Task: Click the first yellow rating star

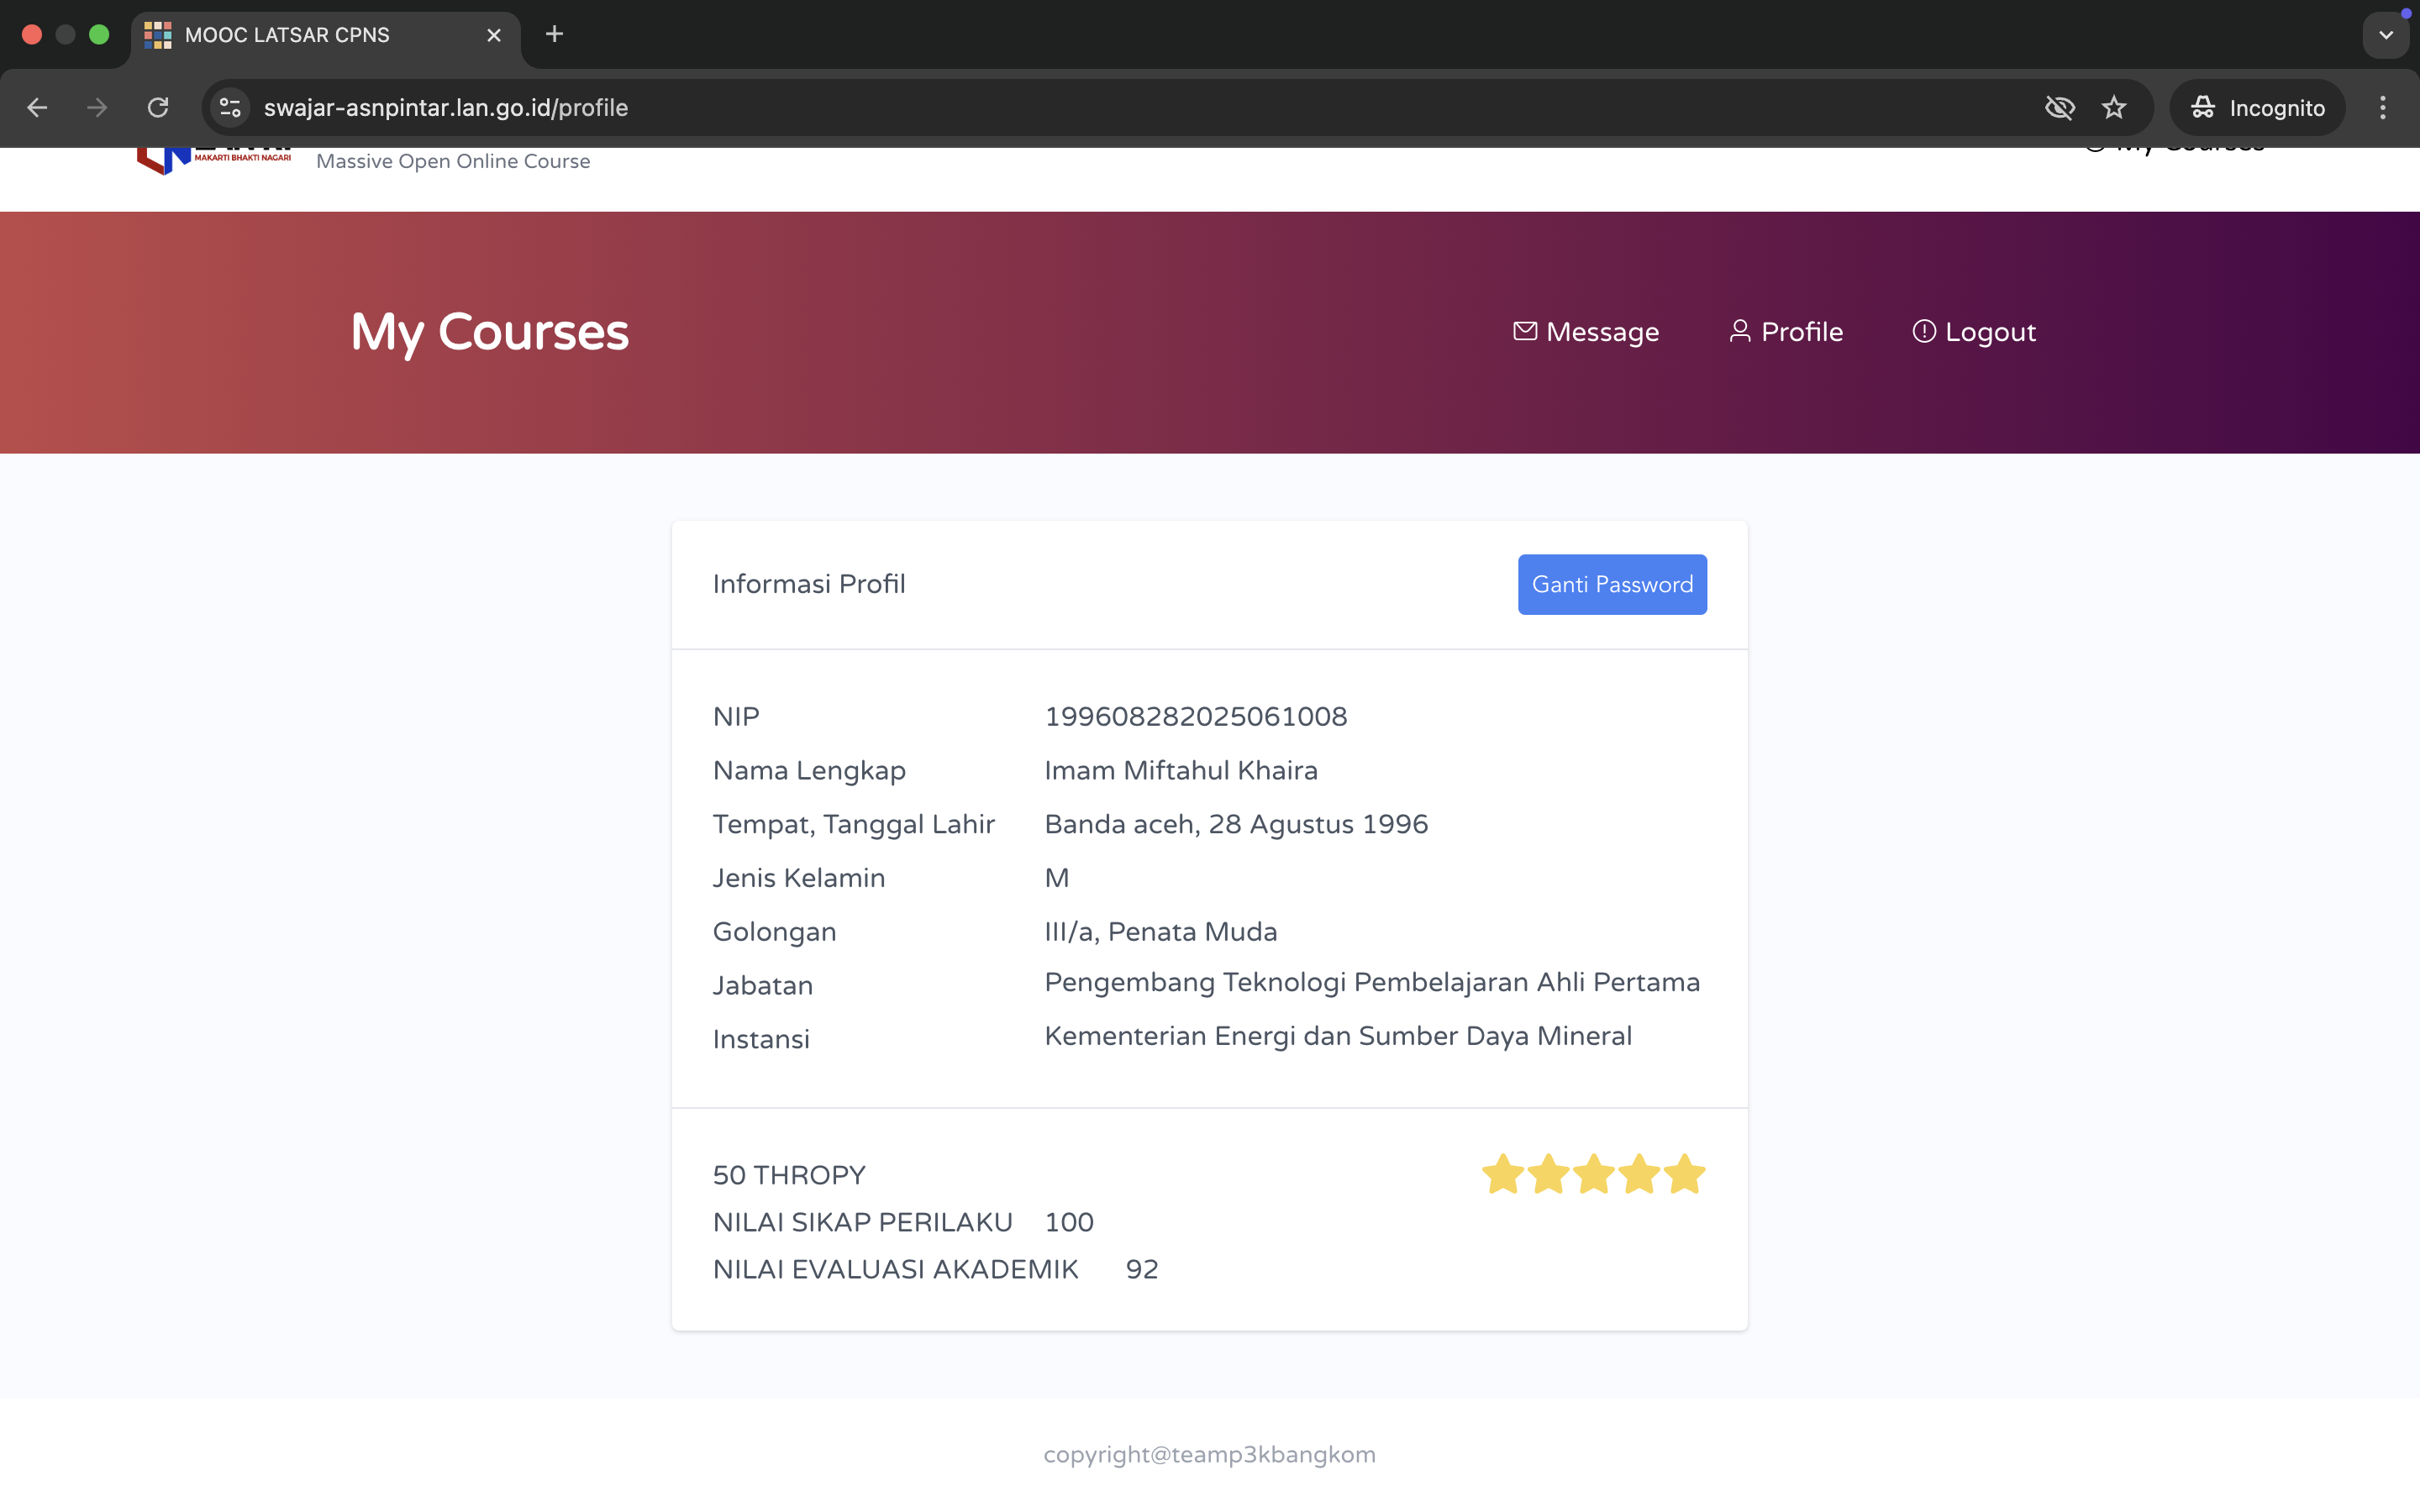Action: point(1503,1174)
